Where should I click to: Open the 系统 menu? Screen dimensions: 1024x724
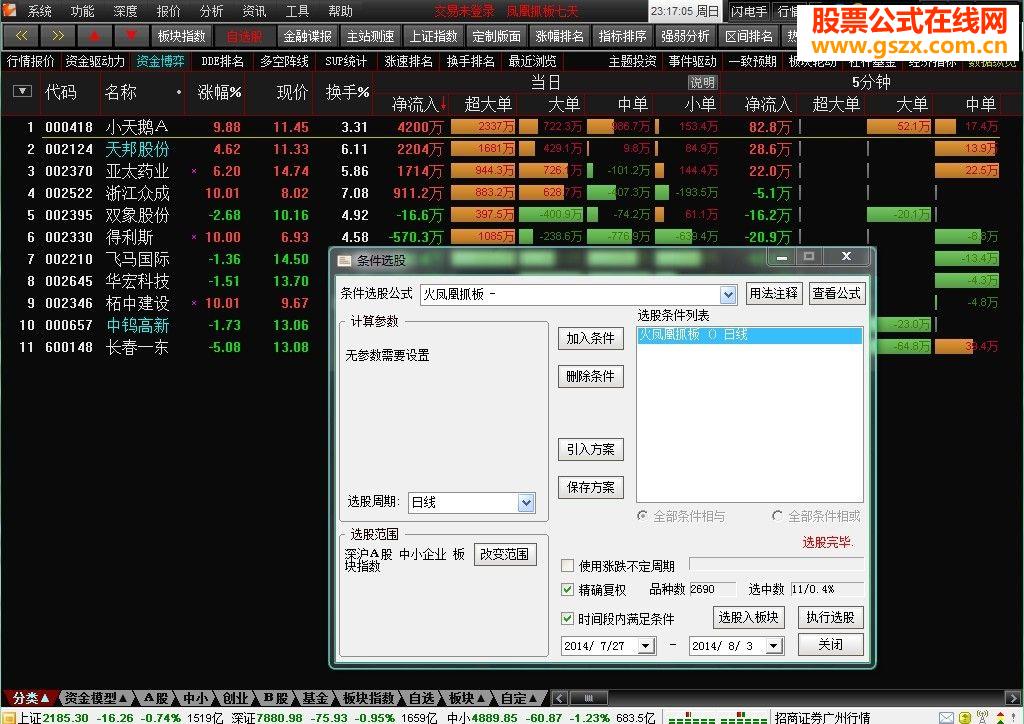(39, 11)
